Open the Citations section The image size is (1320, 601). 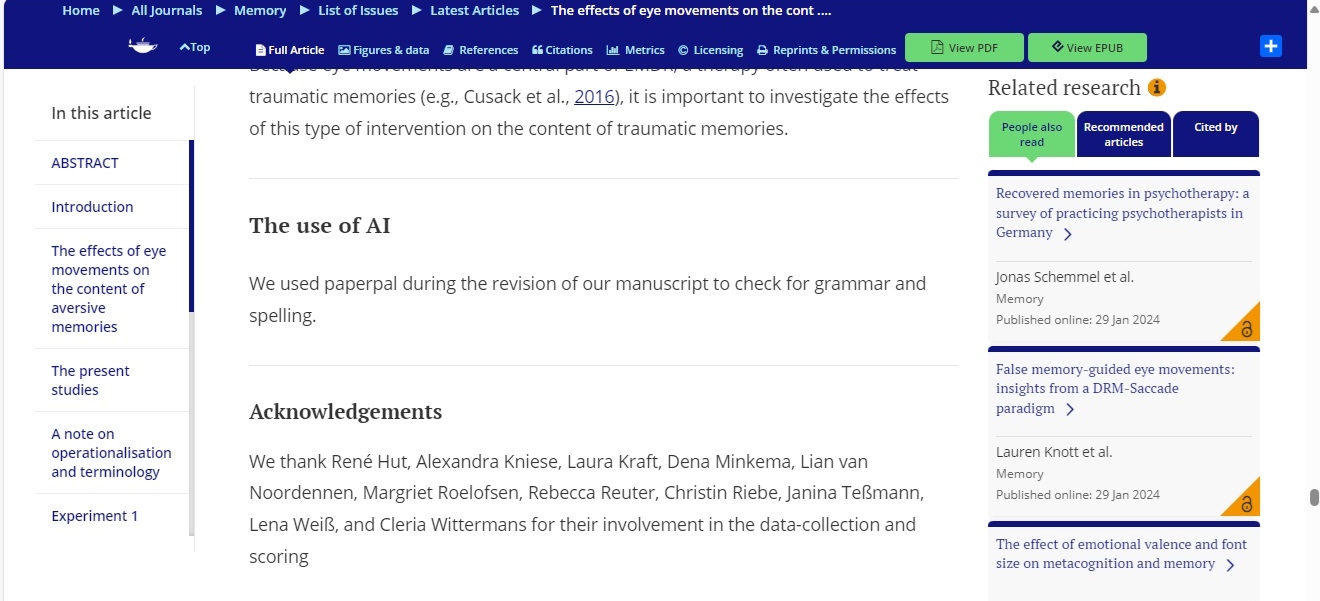point(562,50)
